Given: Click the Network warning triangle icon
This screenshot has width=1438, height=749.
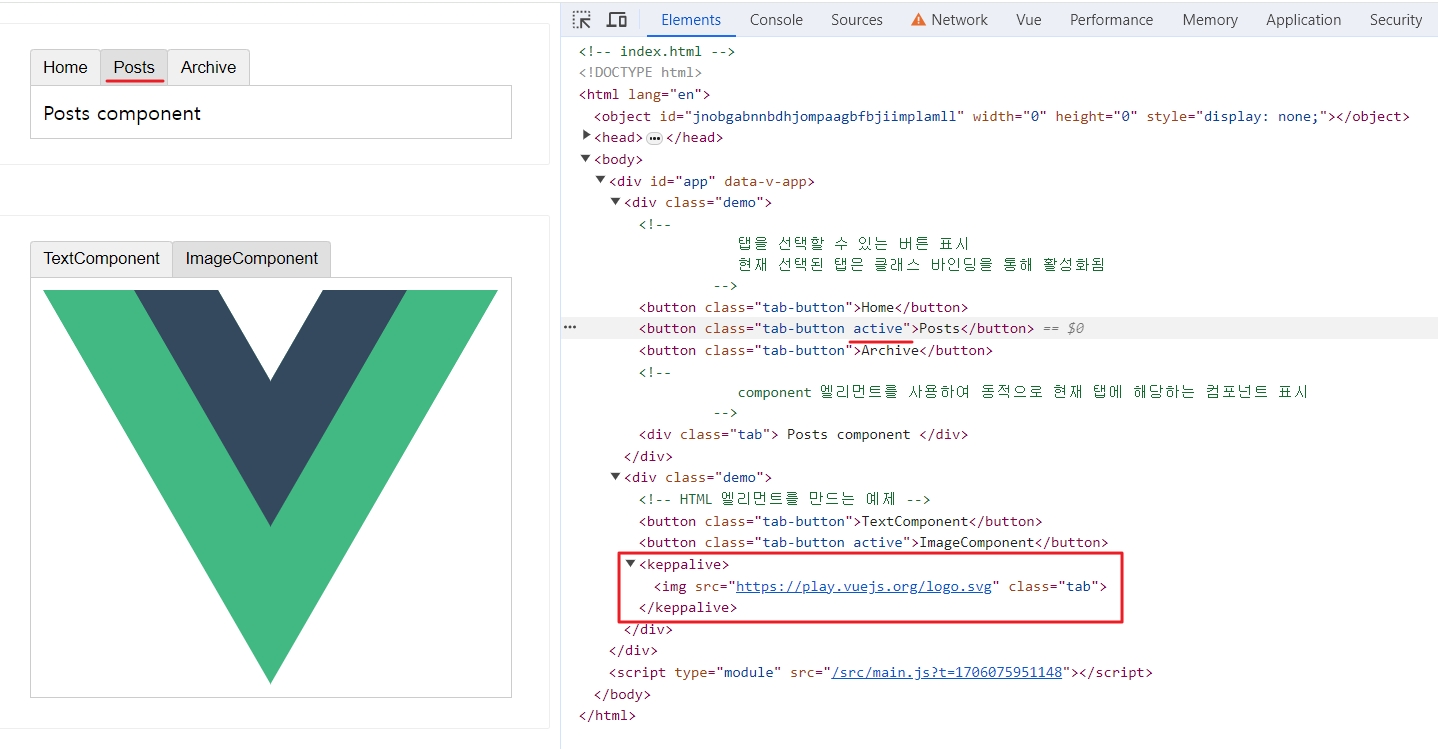Looking at the screenshot, I should [918, 20].
